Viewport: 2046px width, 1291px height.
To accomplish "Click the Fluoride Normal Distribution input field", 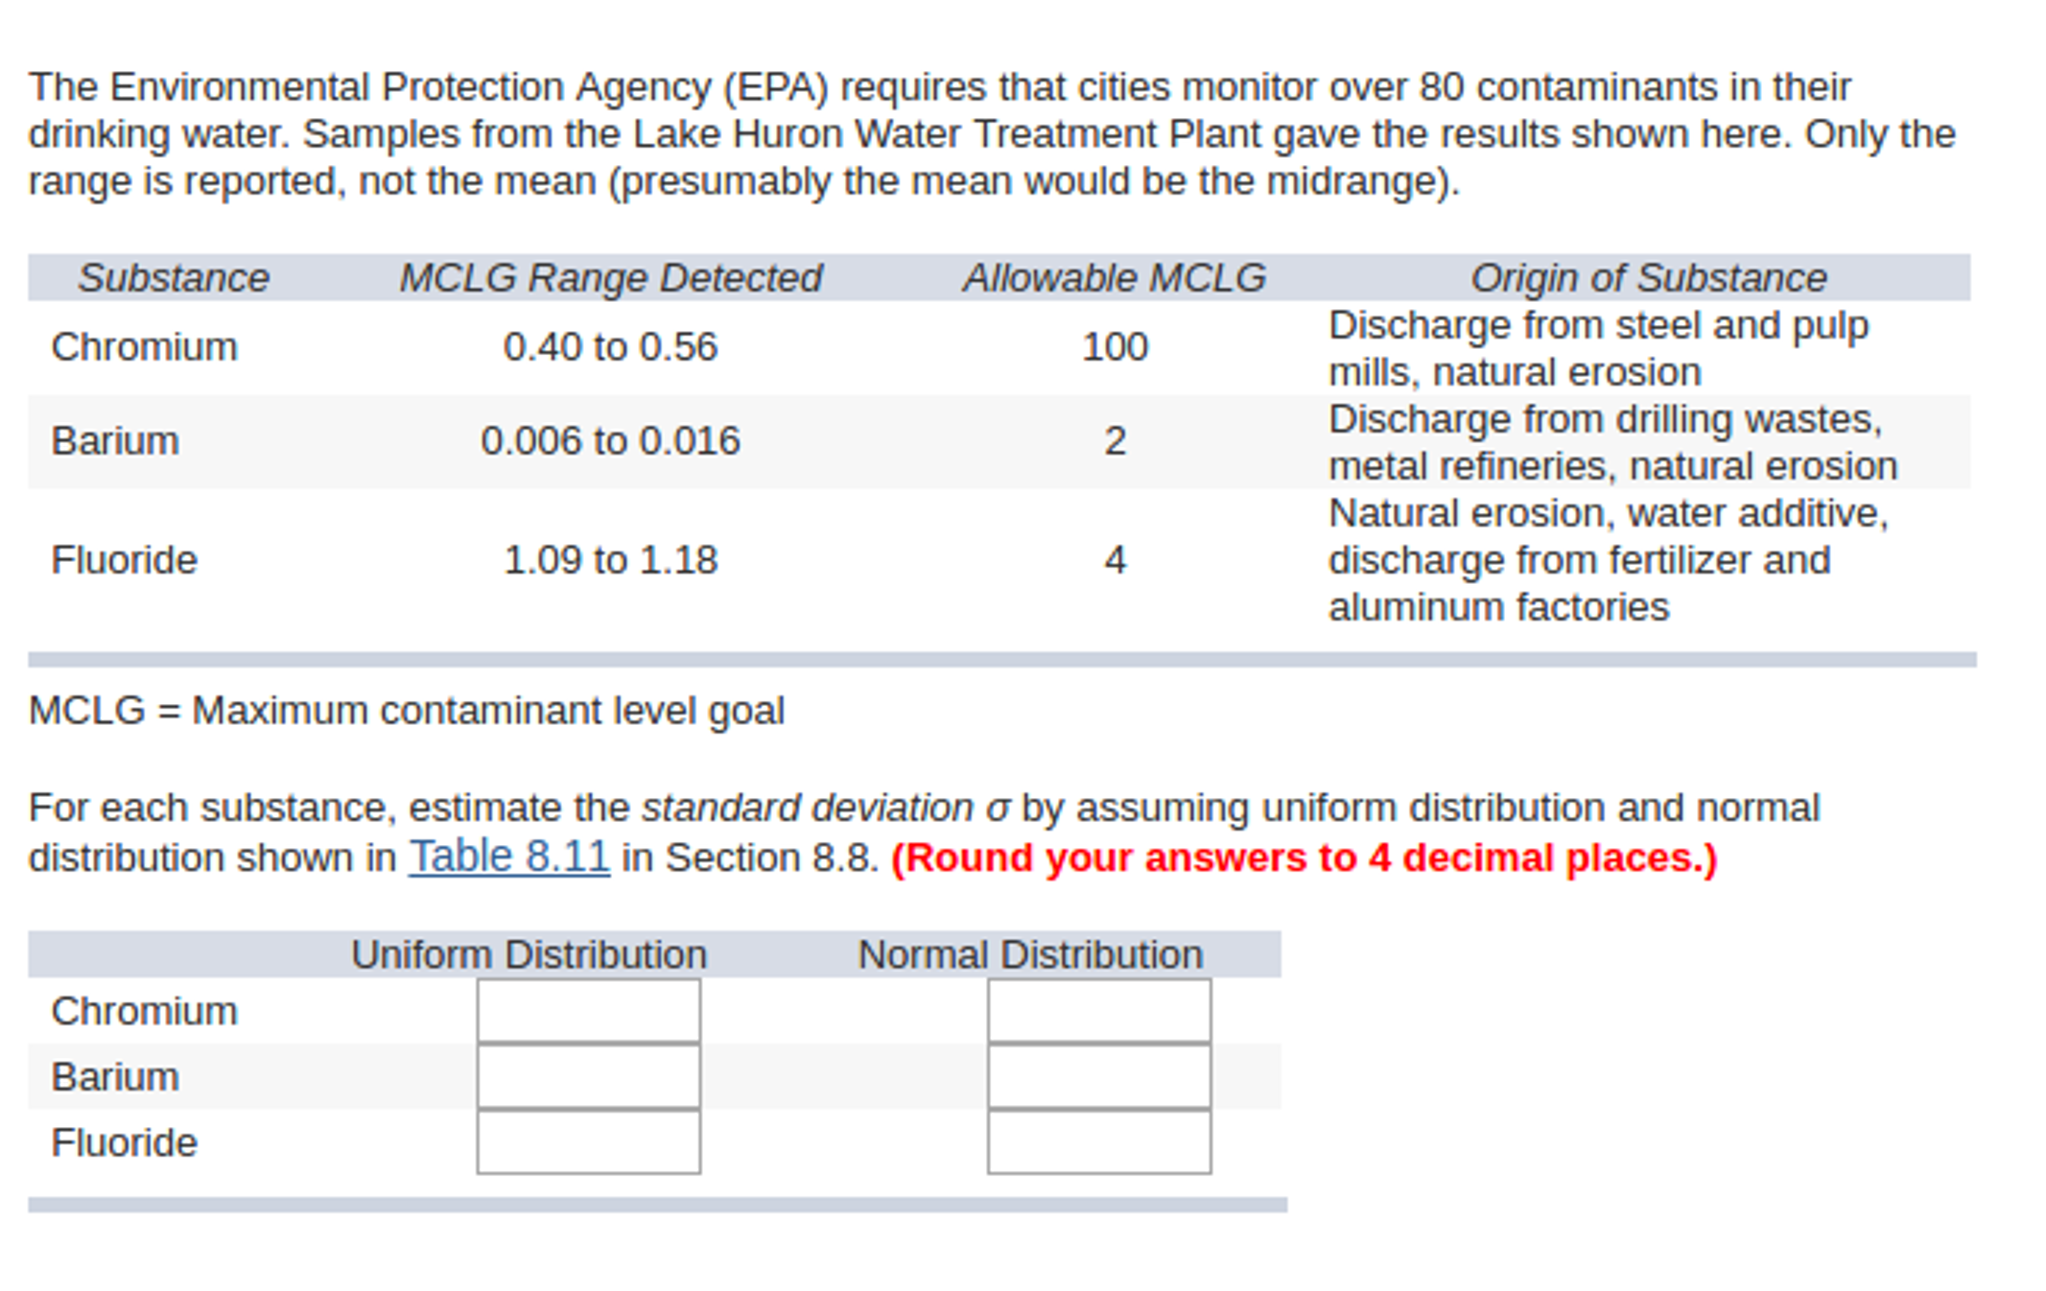I will click(1097, 1142).
